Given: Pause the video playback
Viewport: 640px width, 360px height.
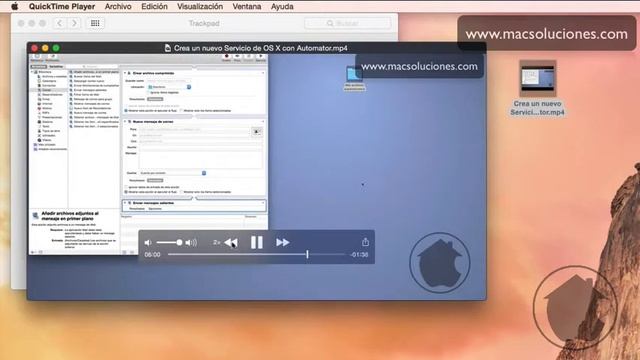Looking at the screenshot, I should 257,242.
